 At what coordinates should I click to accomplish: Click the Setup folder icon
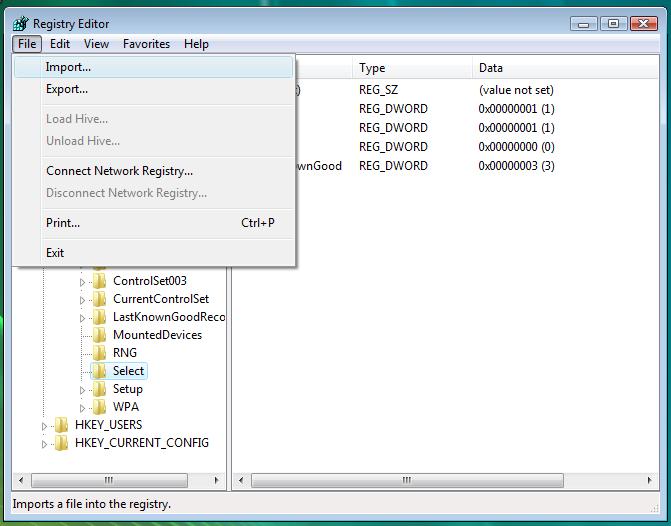coord(99,389)
